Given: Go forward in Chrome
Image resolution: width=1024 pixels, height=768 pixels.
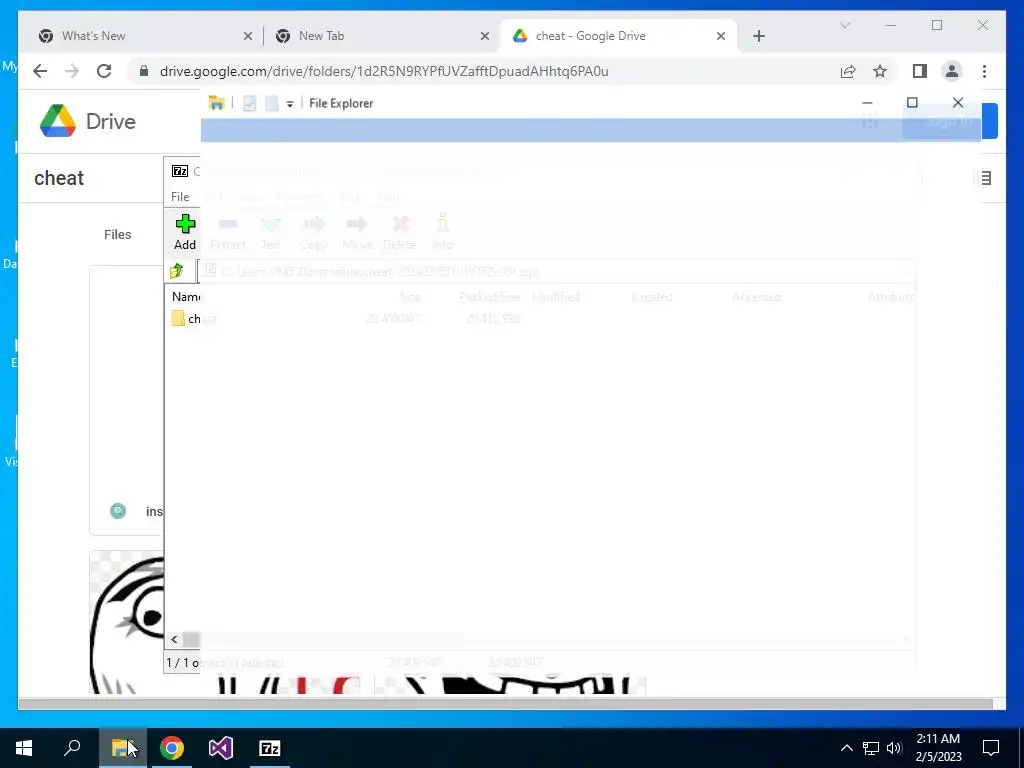Looking at the screenshot, I should pyautogui.click(x=72, y=71).
